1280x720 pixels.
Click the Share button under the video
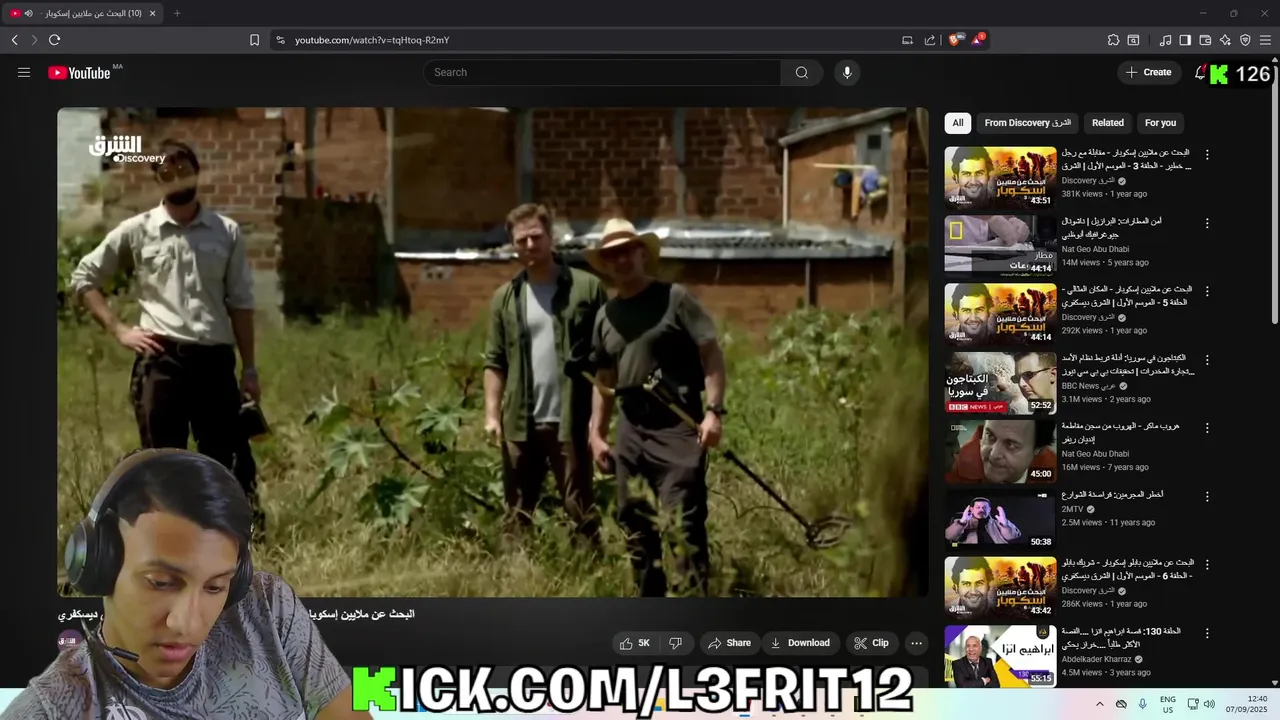728,643
